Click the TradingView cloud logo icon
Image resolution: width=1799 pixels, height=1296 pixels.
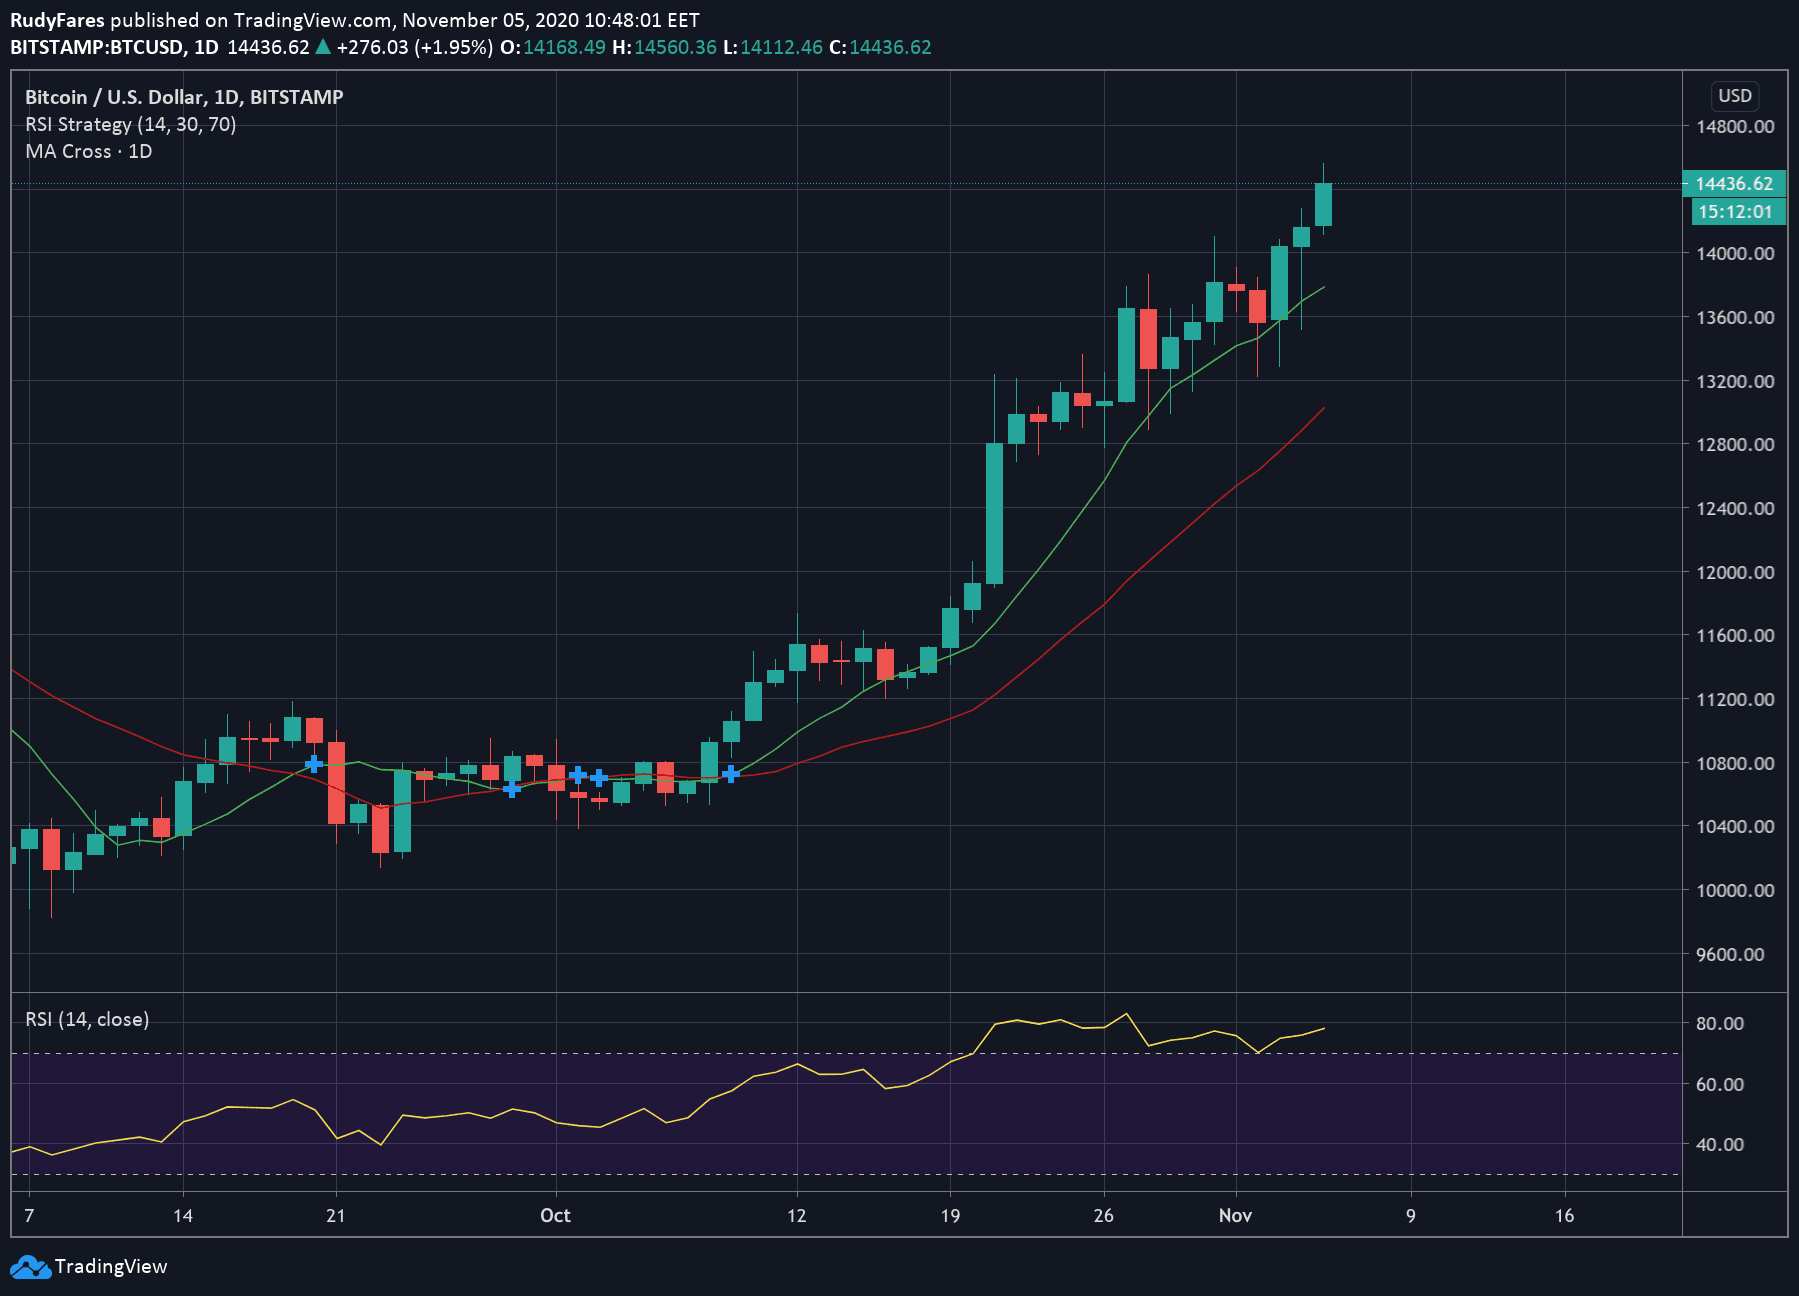click(x=30, y=1267)
